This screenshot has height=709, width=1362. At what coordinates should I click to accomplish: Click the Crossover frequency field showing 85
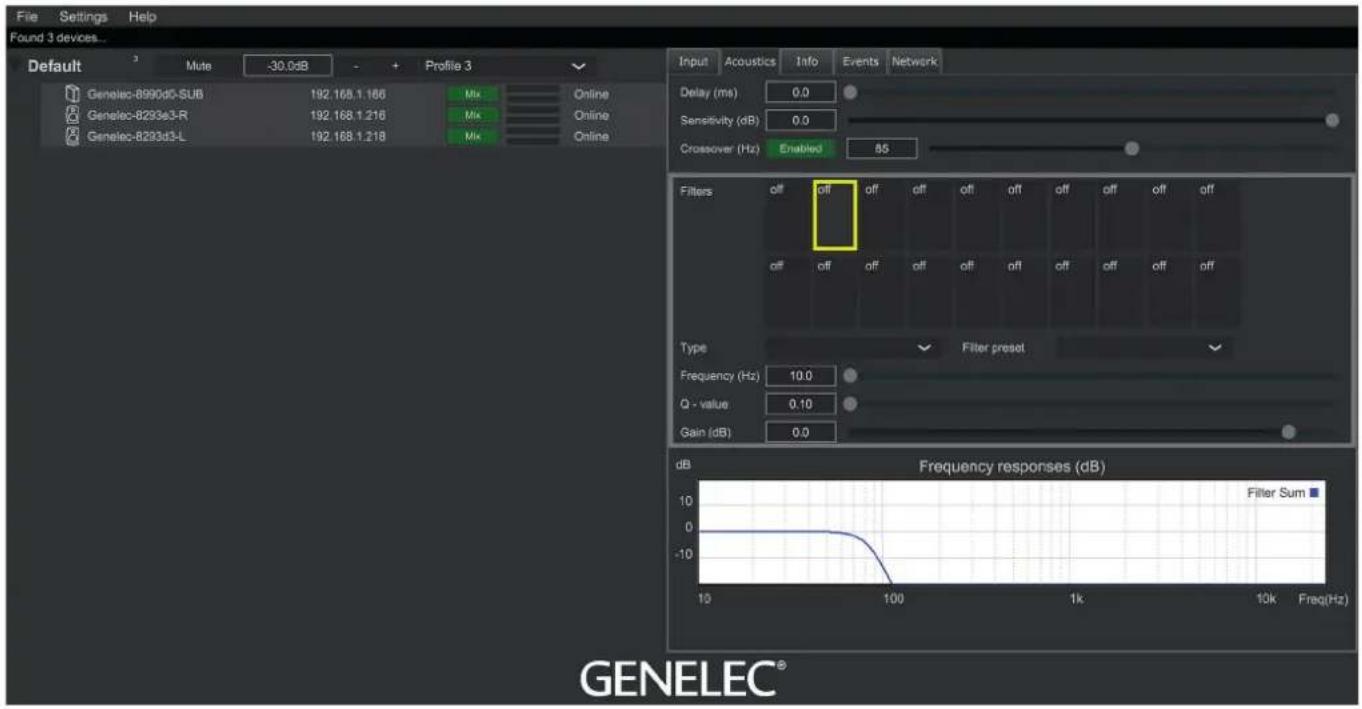coord(881,148)
